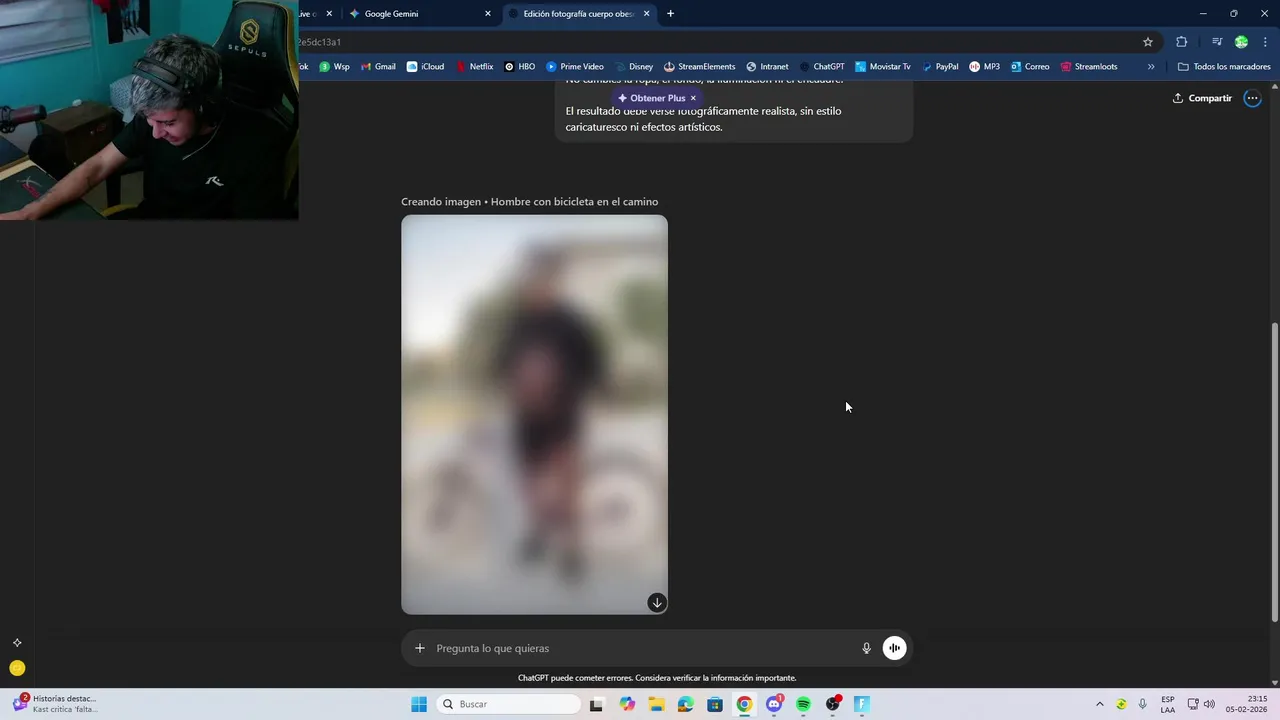This screenshot has height=720, width=1280.
Task: Open the yellow profile avatar in sidebar
Action: pos(17,668)
